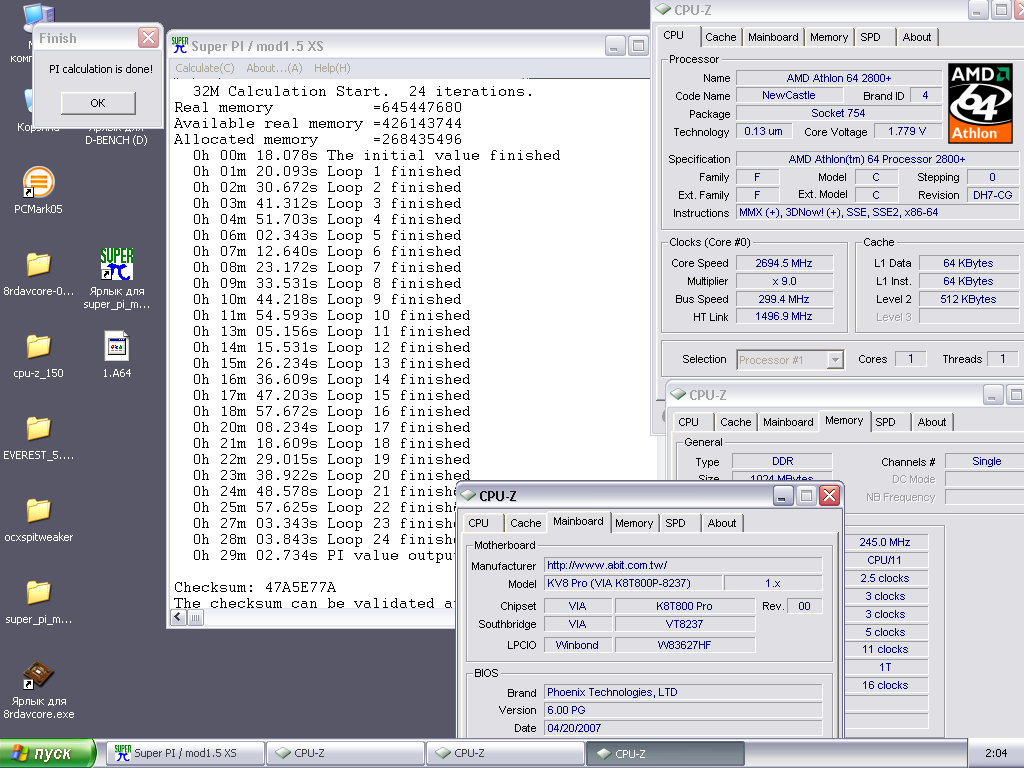Screen dimensions: 1024x768
Task: Click the HT Link 1496.9 MHz value
Action: tap(784, 316)
